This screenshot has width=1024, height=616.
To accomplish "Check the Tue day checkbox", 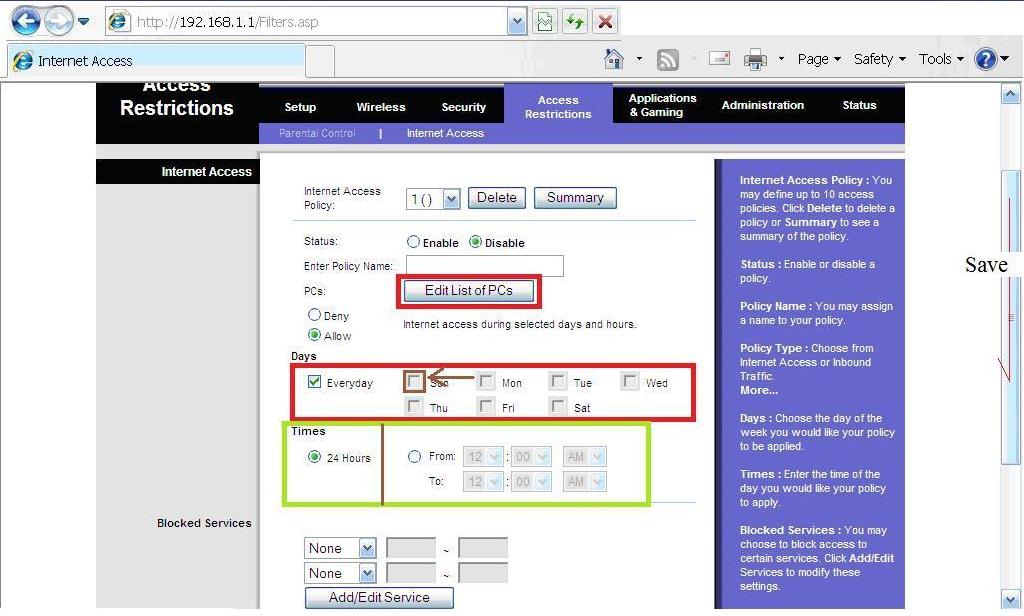I will pyautogui.click(x=558, y=381).
